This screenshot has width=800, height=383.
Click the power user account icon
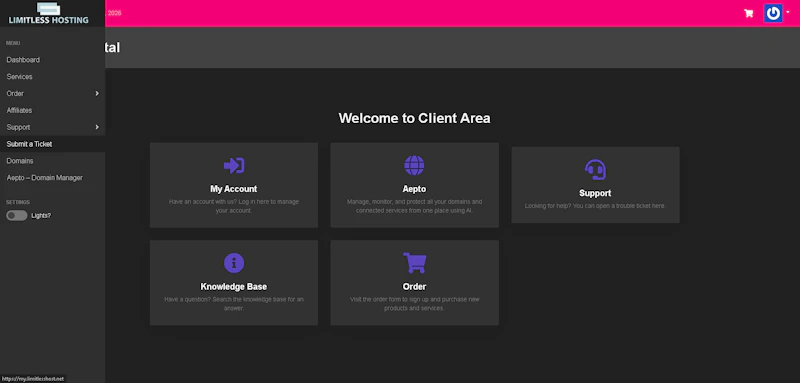[773, 13]
